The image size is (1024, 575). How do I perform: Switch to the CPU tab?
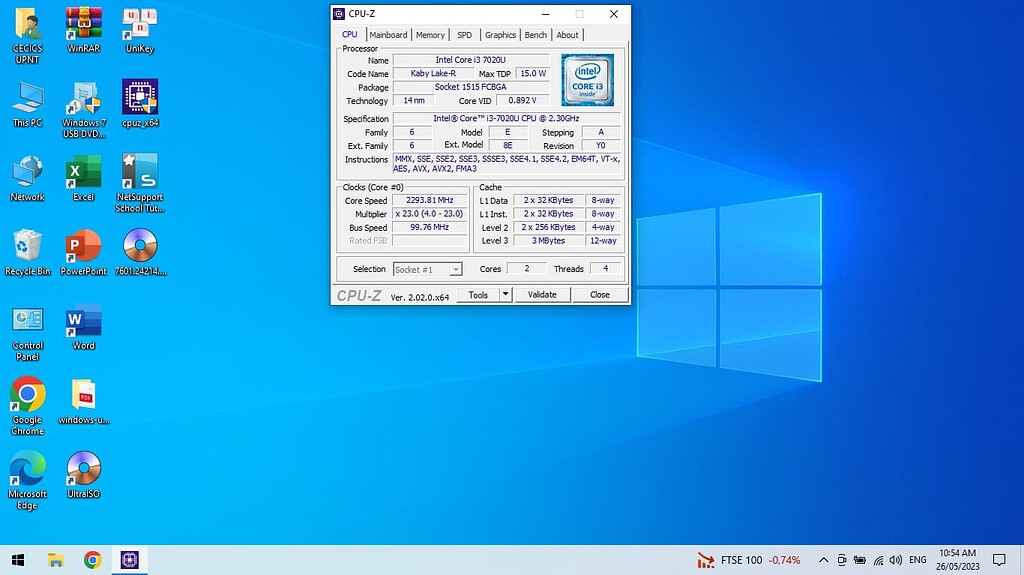coord(349,34)
